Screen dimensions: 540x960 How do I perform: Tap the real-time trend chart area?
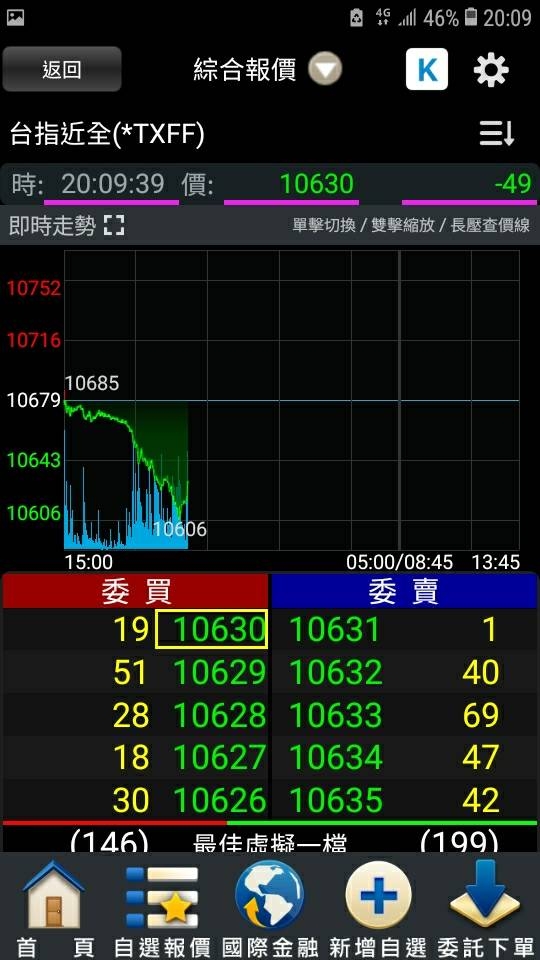tap(291, 400)
